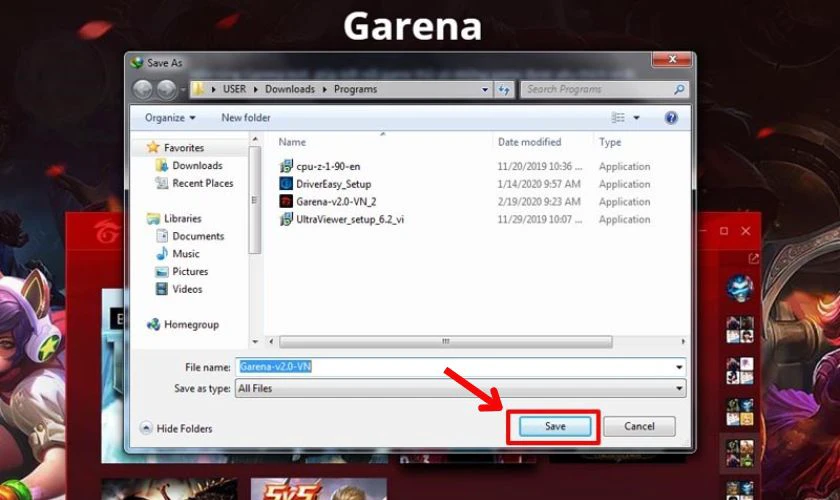This screenshot has height=500, width=840.
Task: Click scroll-right arrow of file list
Action: coord(682,341)
